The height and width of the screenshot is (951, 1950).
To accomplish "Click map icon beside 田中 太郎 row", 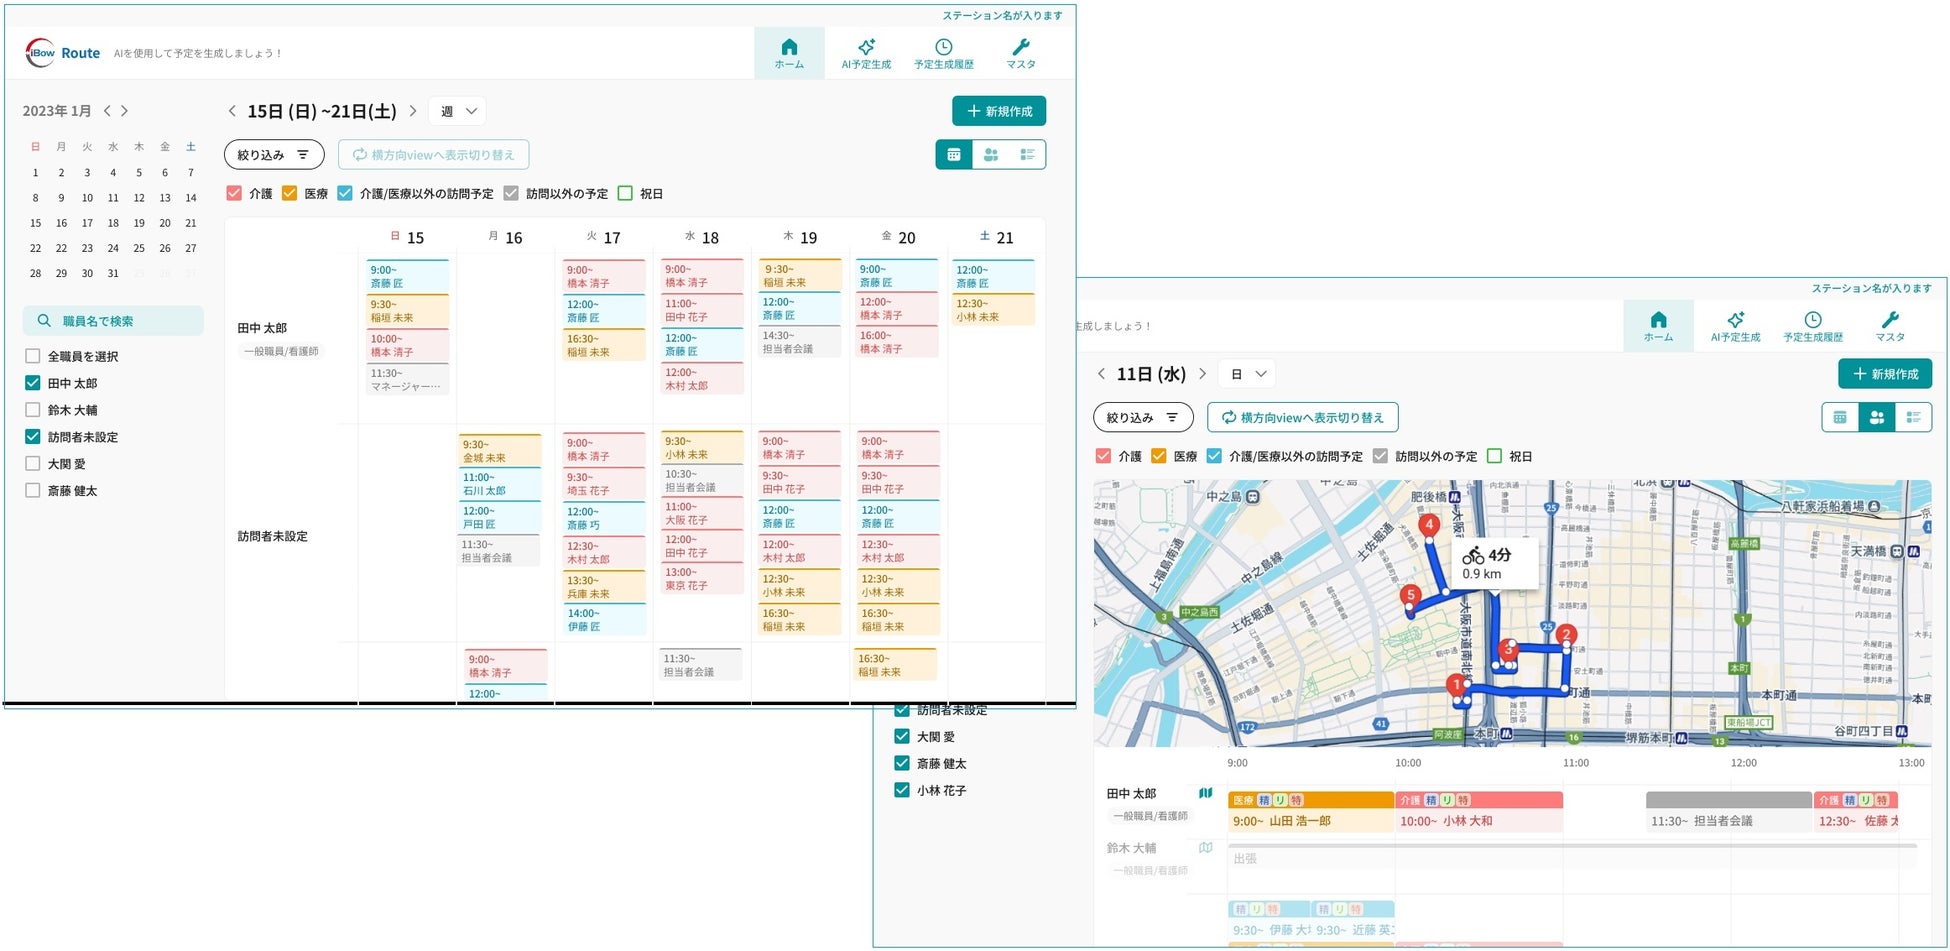I will click(1206, 793).
